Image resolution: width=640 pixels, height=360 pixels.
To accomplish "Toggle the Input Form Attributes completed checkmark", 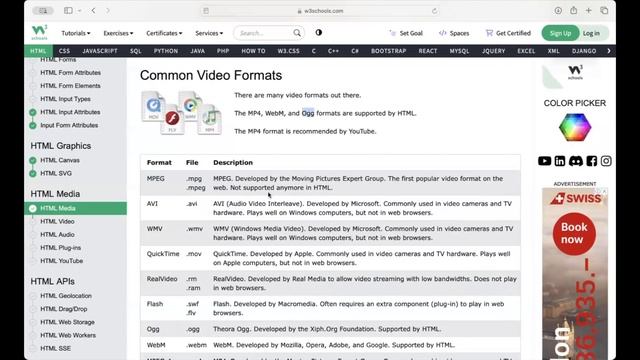I will pos(33,125).
